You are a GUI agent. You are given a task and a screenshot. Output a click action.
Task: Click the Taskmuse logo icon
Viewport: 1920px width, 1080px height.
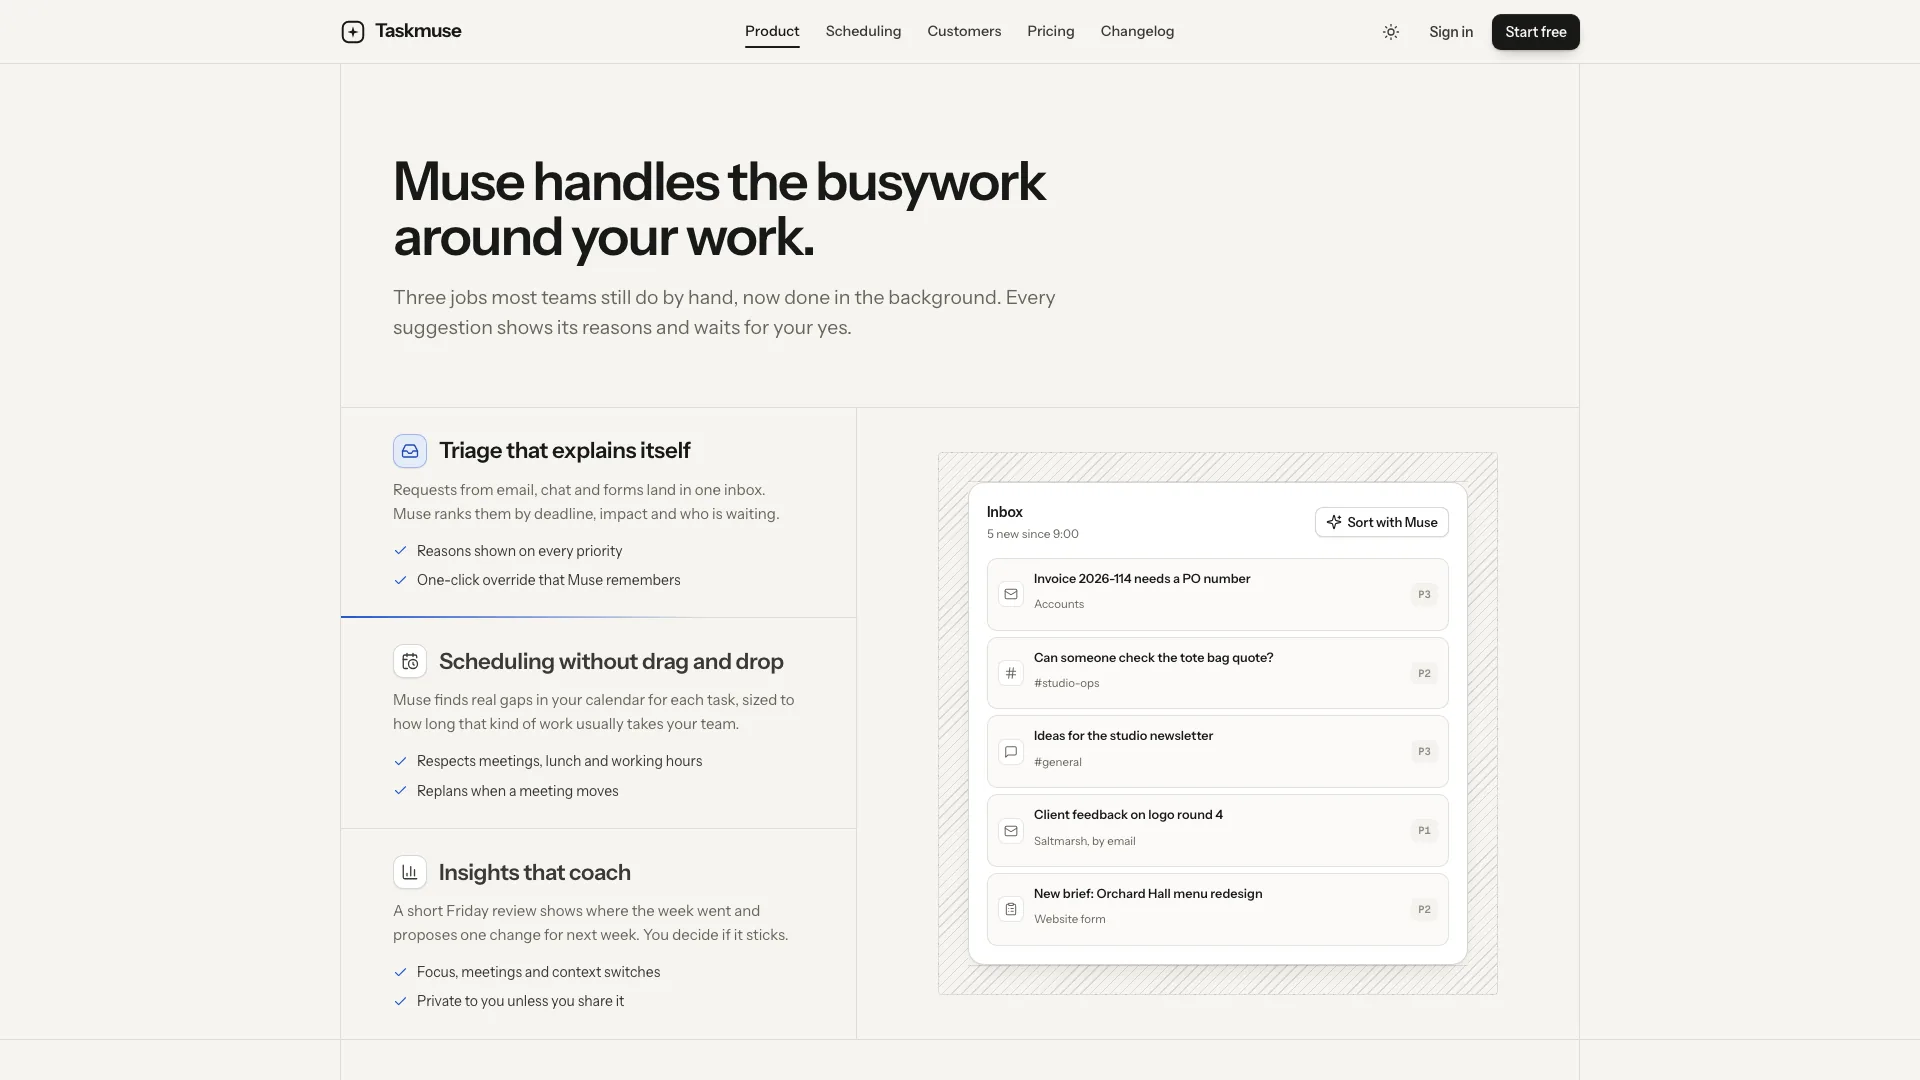pos(353,32)
